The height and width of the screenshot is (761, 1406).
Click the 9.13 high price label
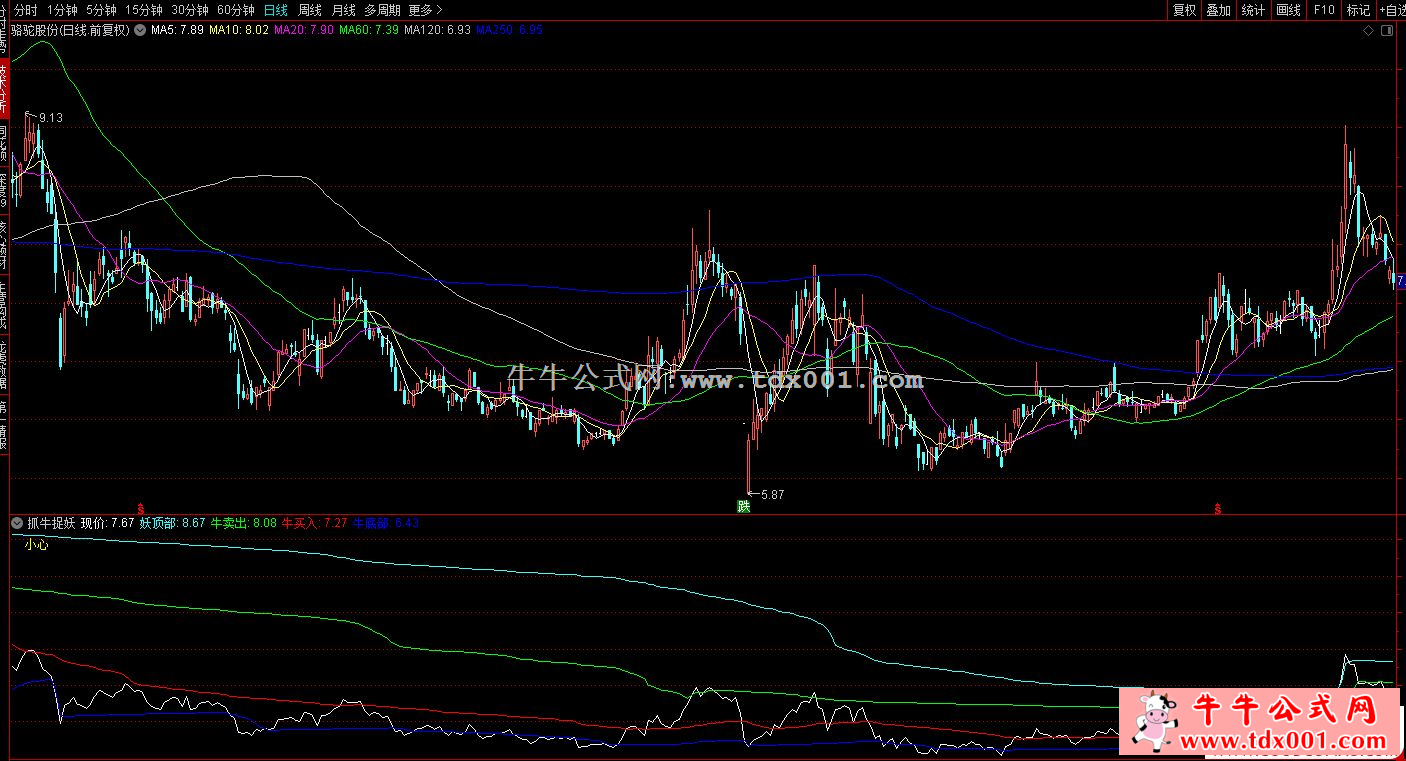[x=51, y=118]
